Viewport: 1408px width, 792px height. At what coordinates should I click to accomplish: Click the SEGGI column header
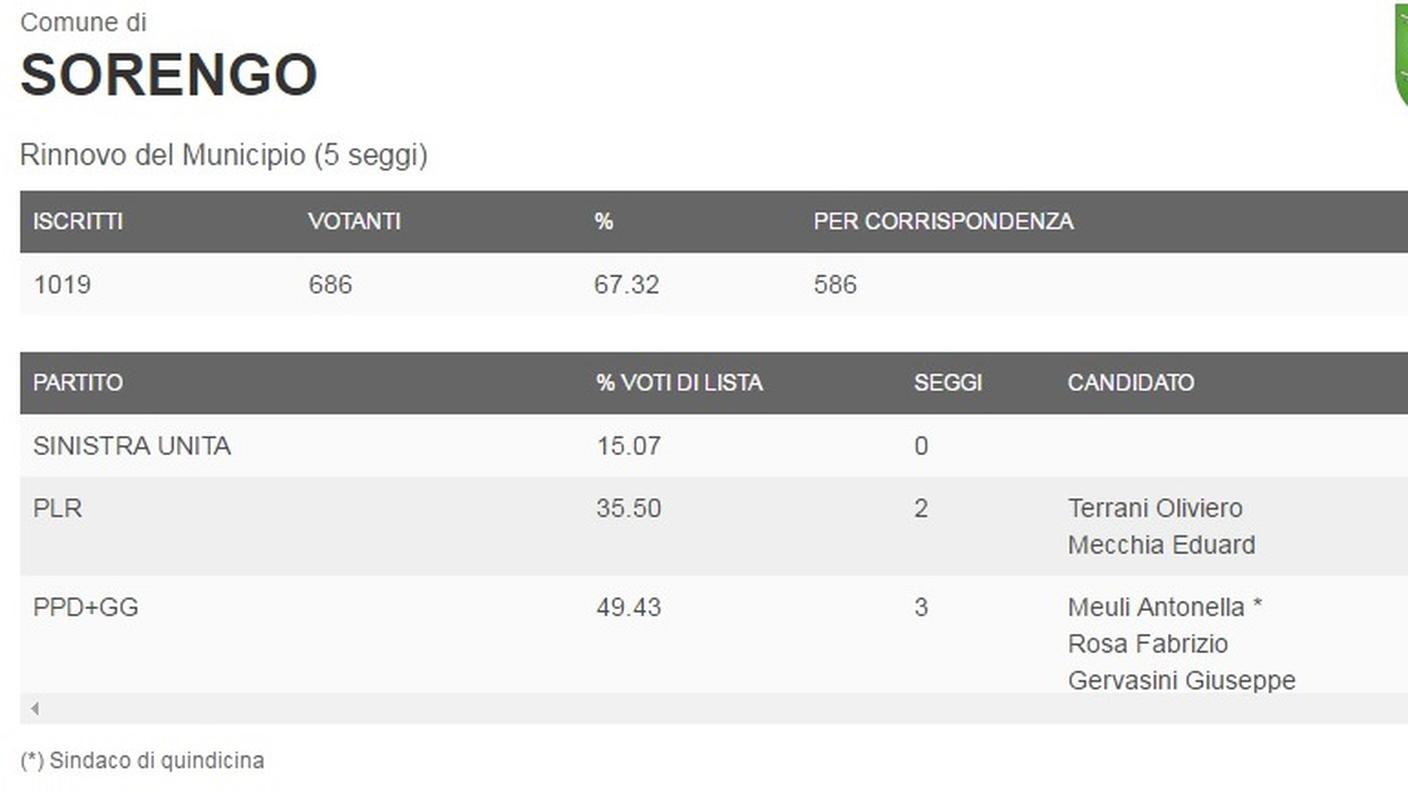point(948,382)
